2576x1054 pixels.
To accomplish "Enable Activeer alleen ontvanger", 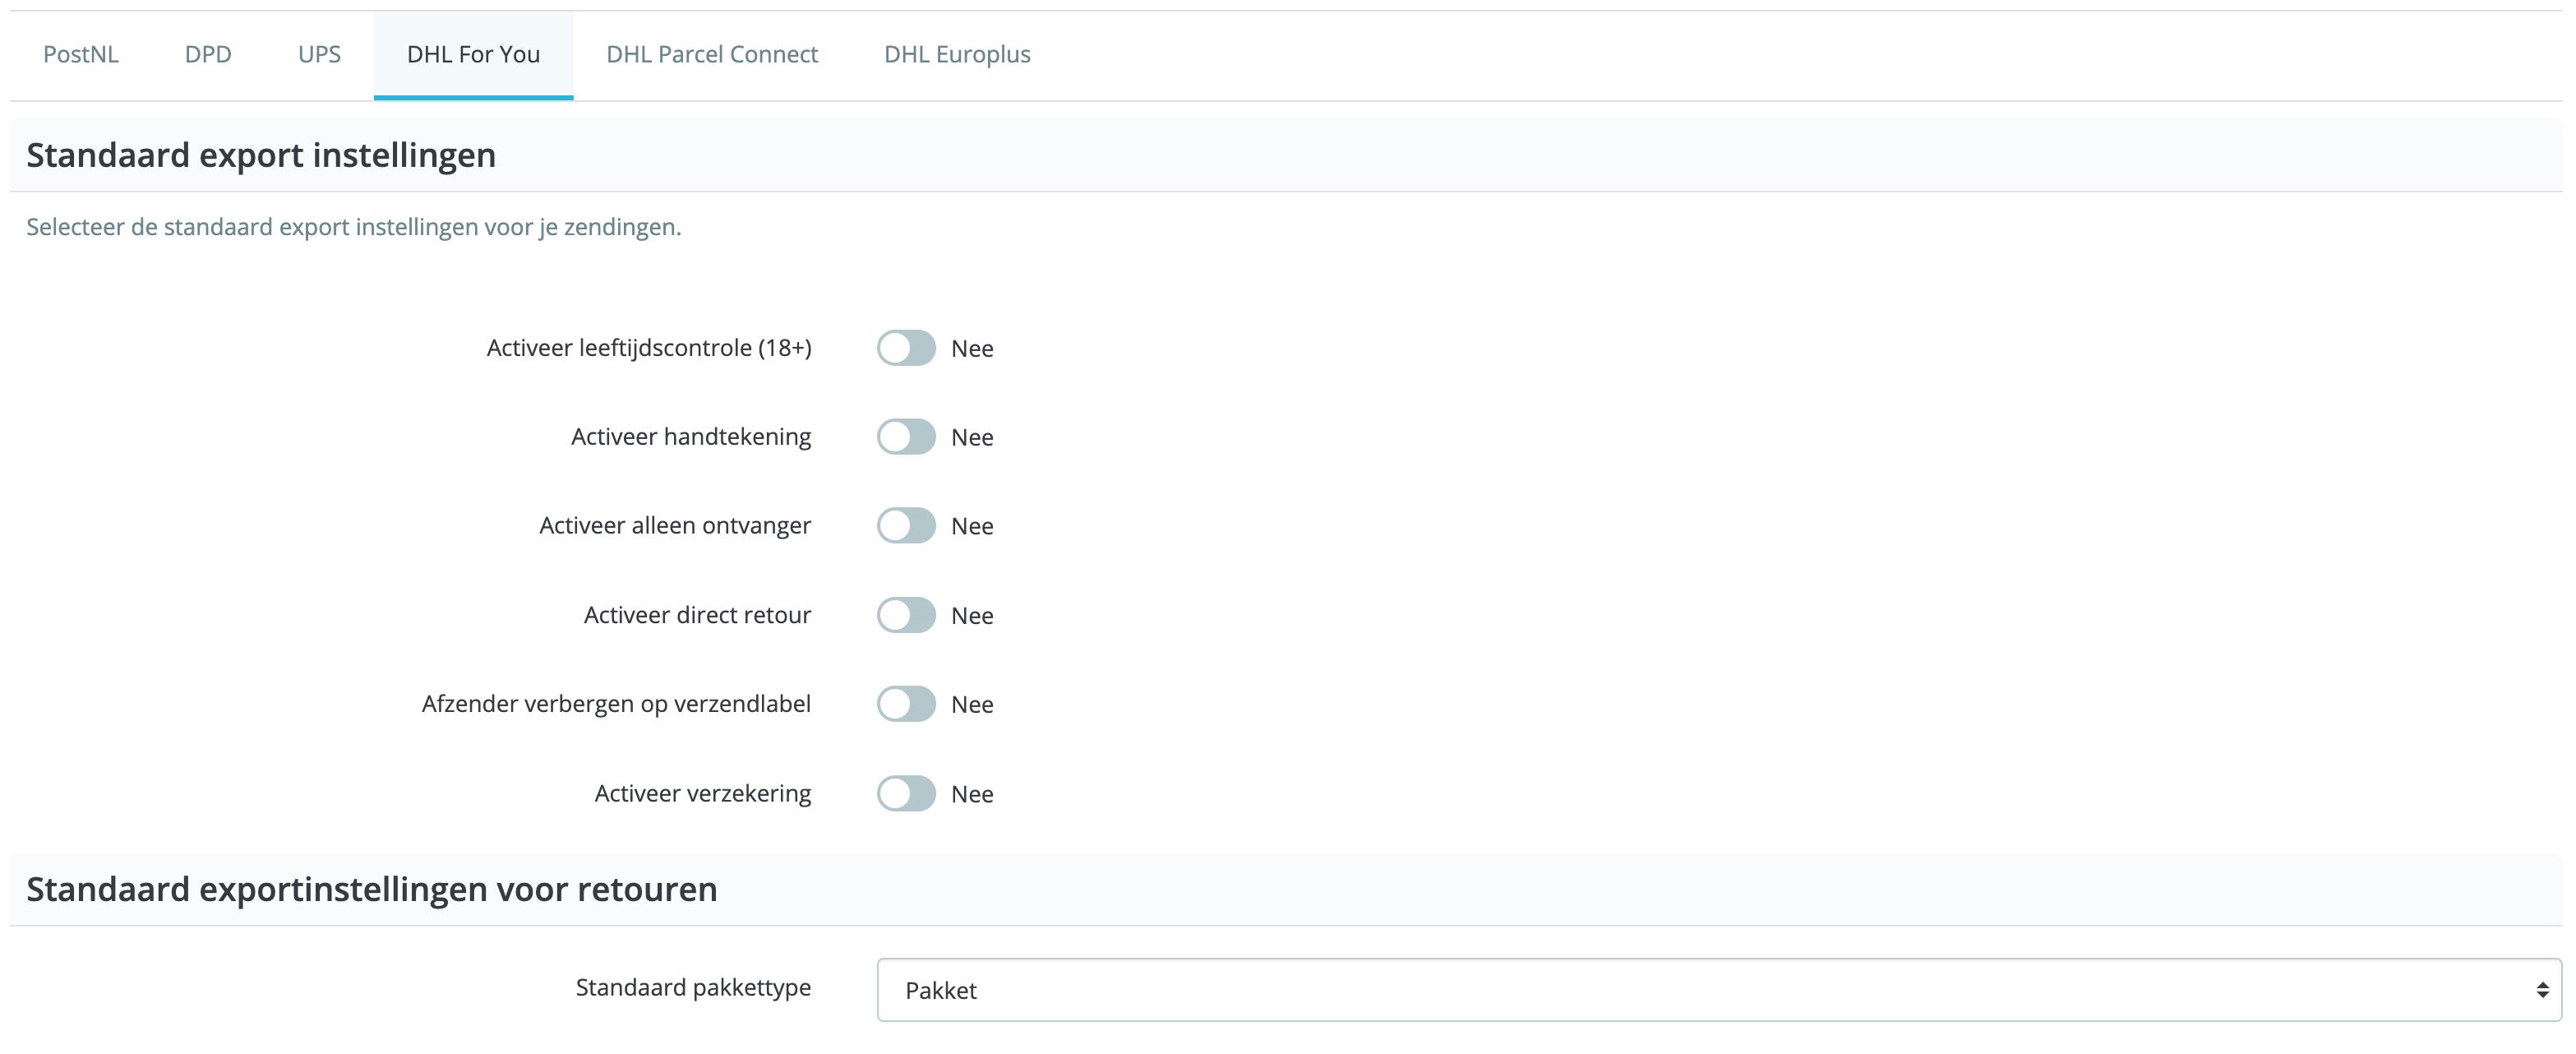I will pos(906,525).
